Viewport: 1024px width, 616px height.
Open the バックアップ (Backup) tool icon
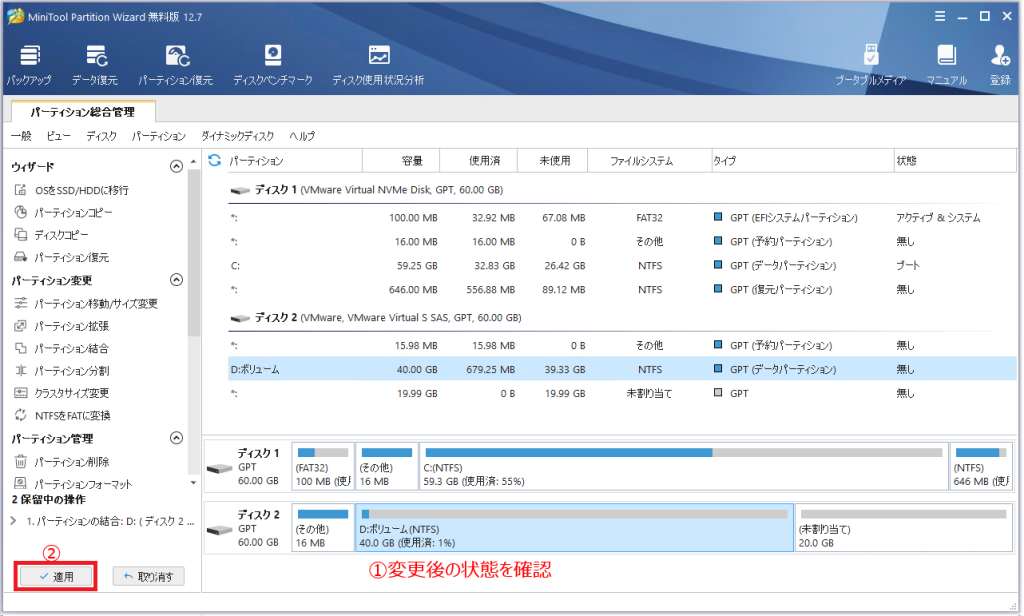pos(29,65)
